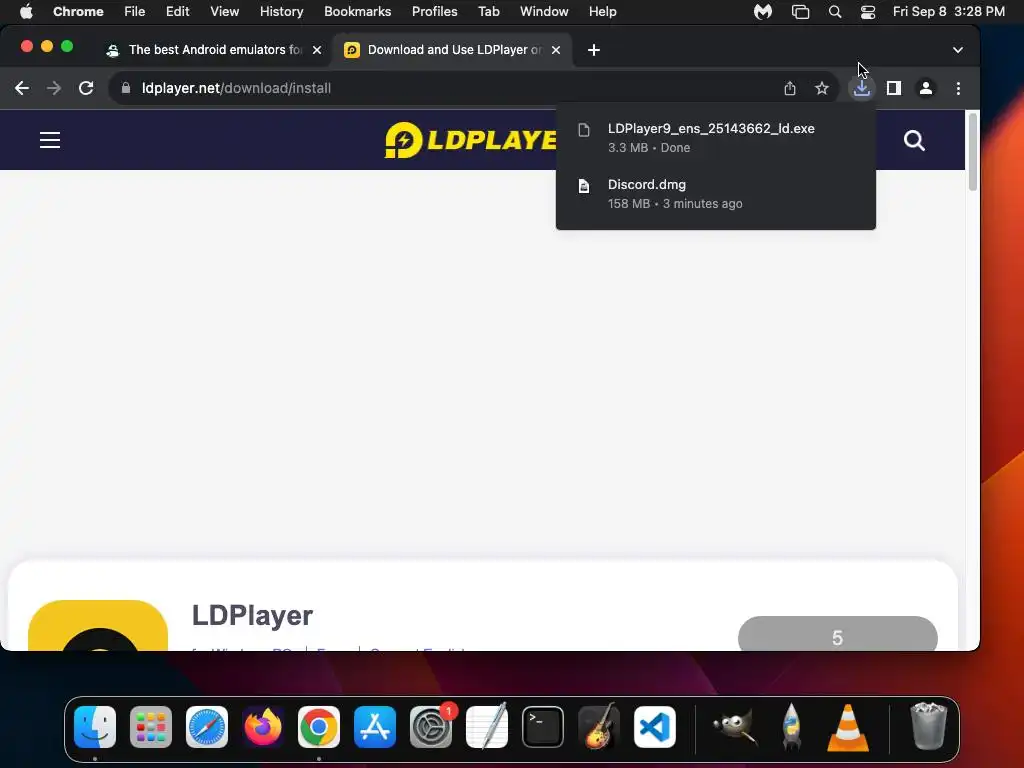Launch VLC from the Dock
Image resolution: width=1024 pixels, height=768 pixels.
848,728
